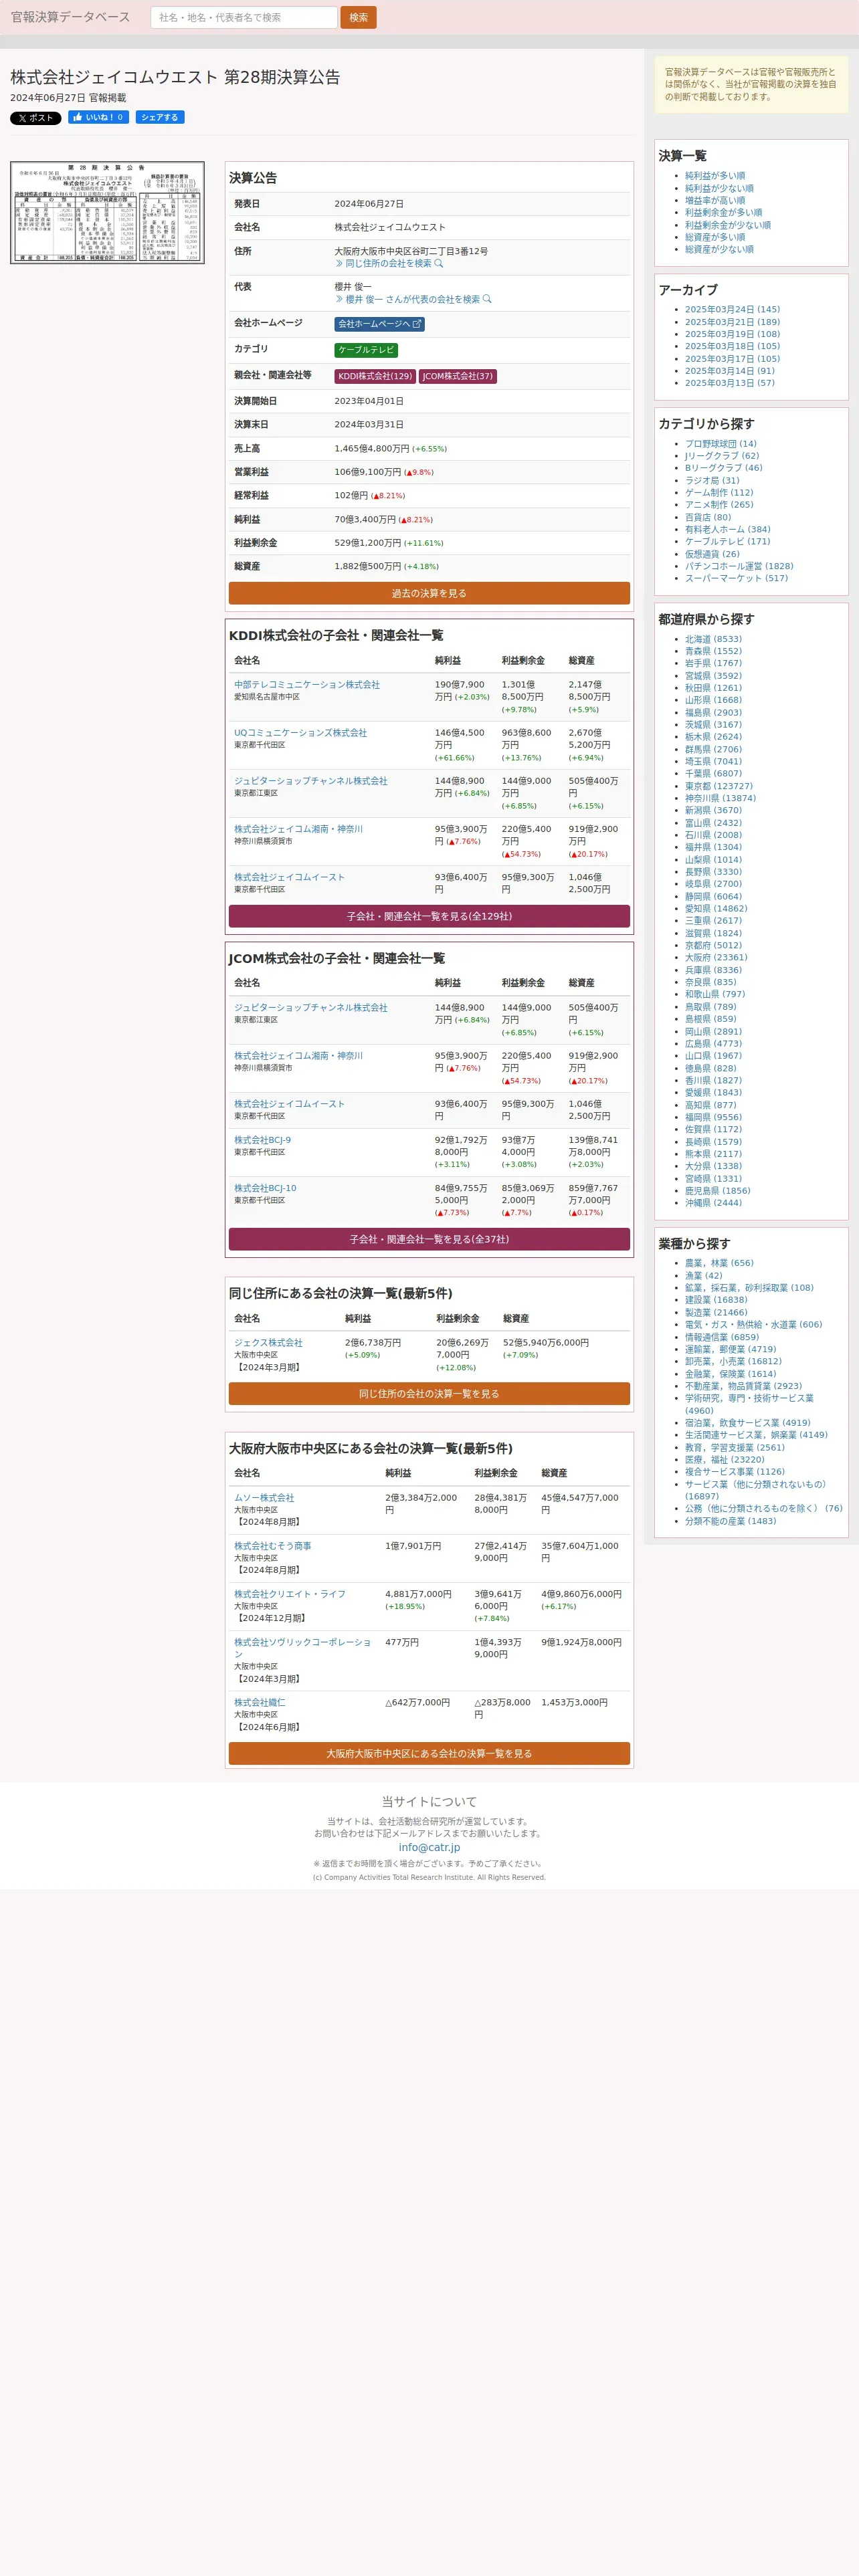The width and height of the screenshot is (859, 2576).
Task: Open the KDDI株式会社(129) related company badge
Action: (375, 376)
